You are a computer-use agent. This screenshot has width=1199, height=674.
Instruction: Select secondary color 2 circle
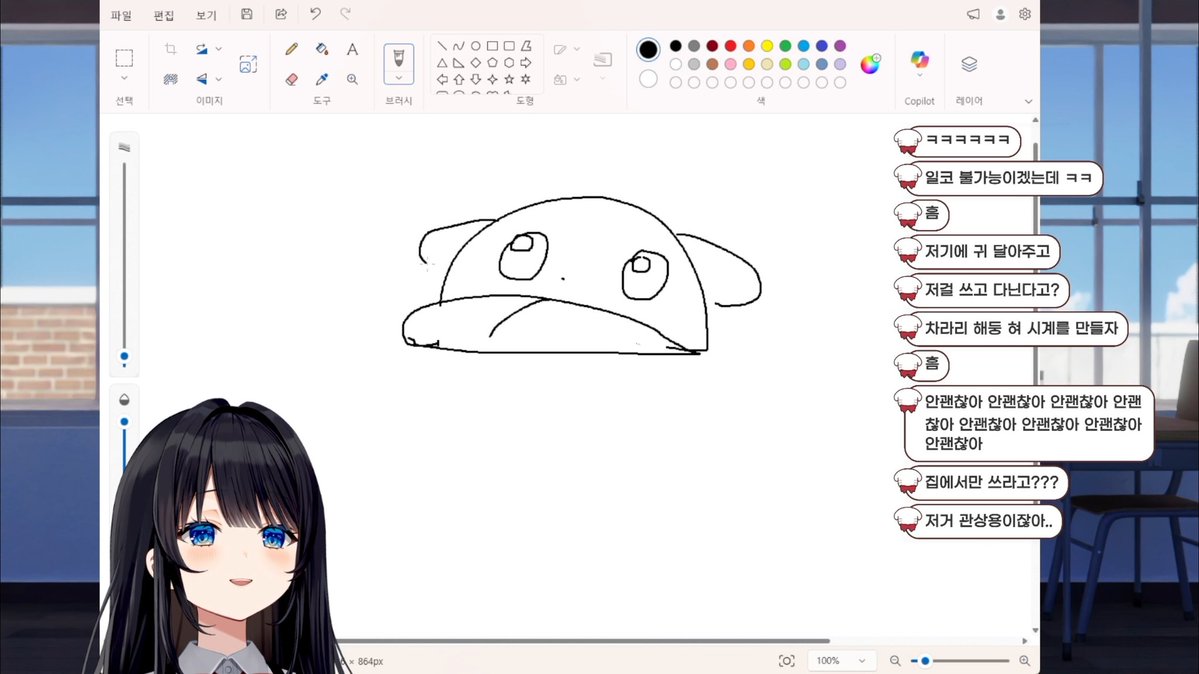coord(648,79)
